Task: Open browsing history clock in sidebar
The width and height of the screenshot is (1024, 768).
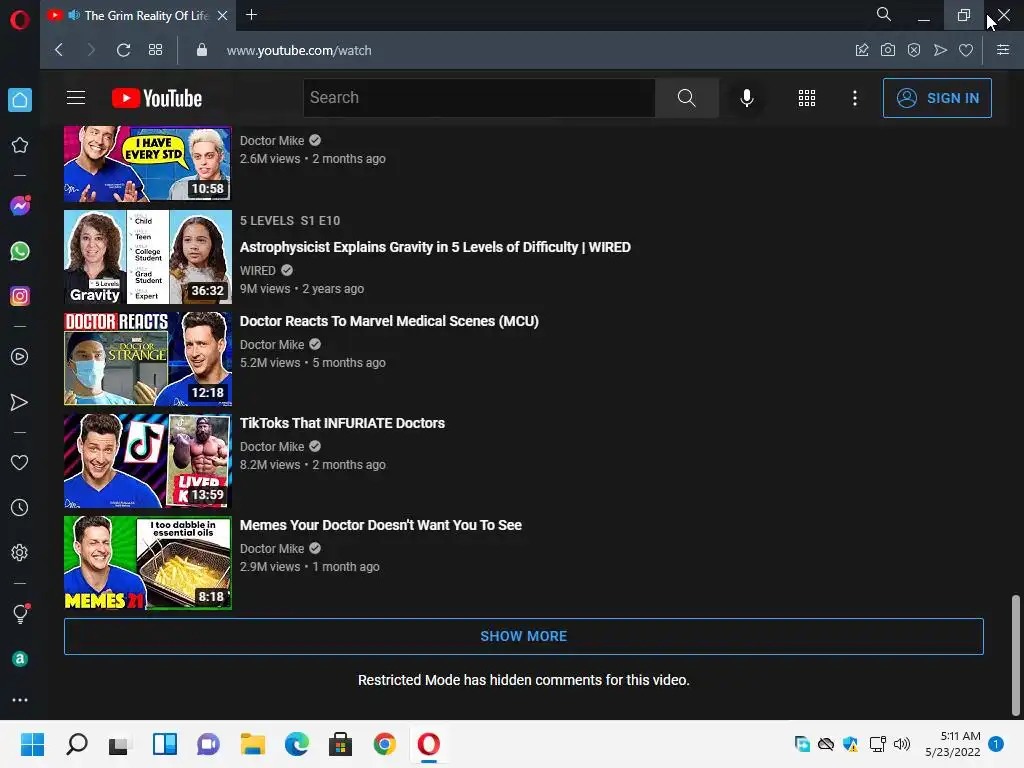Action: [20, 507]
